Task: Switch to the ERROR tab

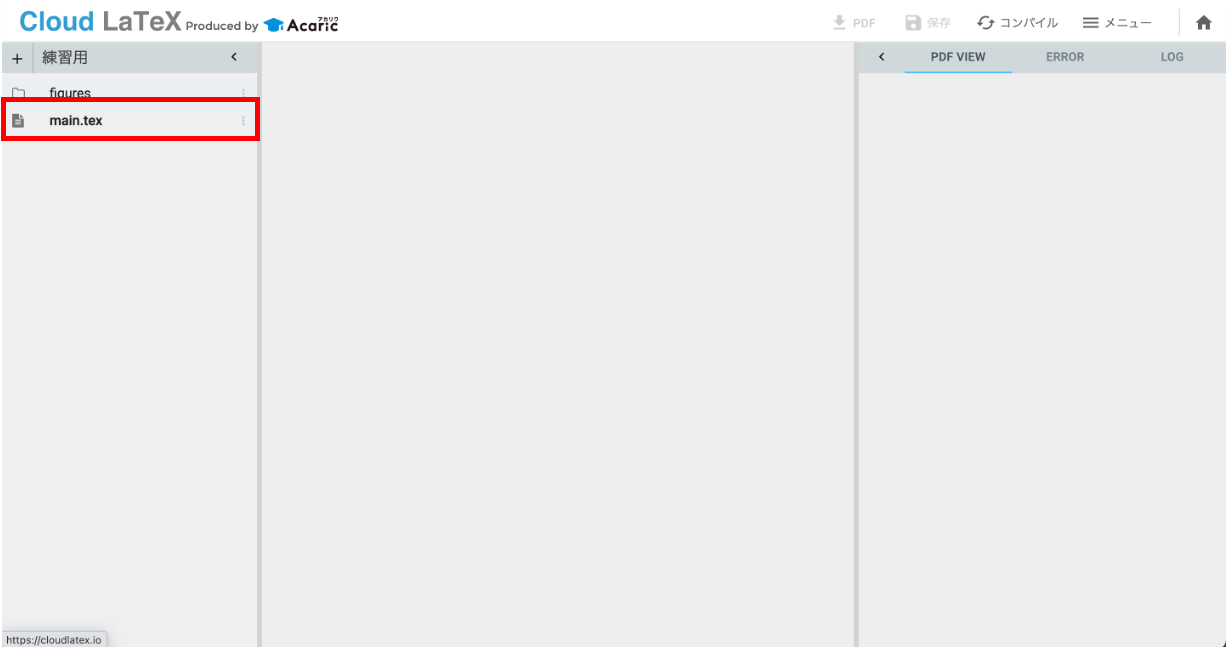Action: tap(1064, 57)
